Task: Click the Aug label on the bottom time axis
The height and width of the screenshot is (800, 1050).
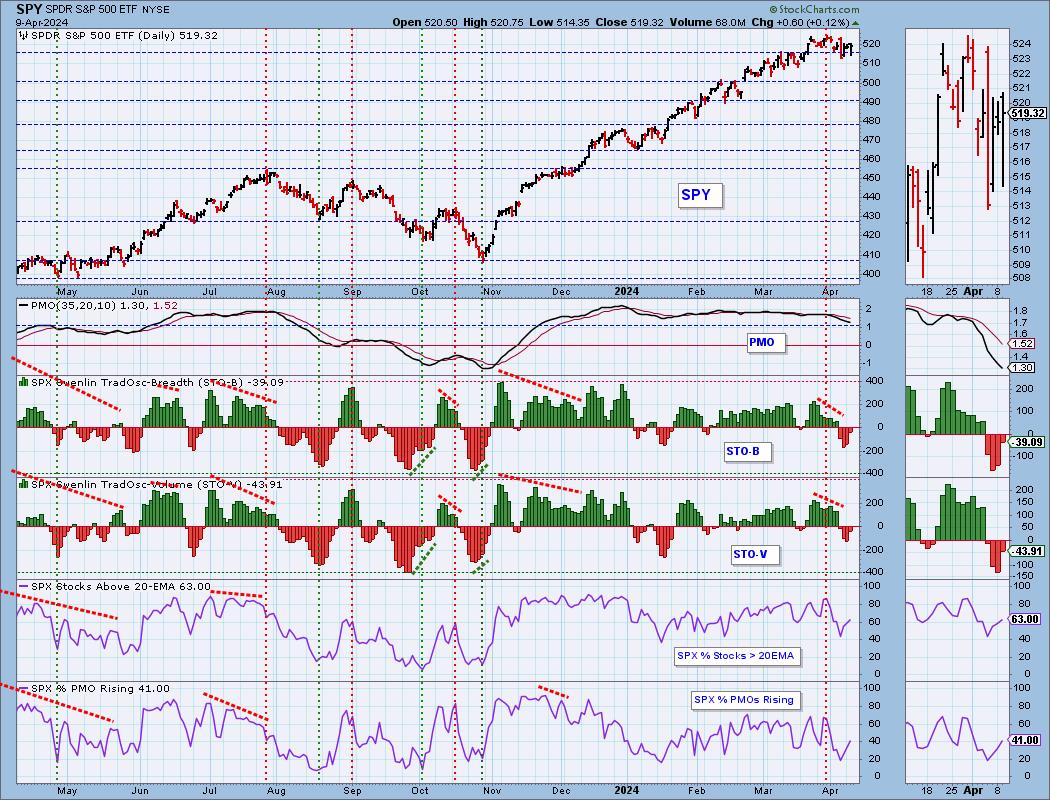Action: tap(276, 791)
